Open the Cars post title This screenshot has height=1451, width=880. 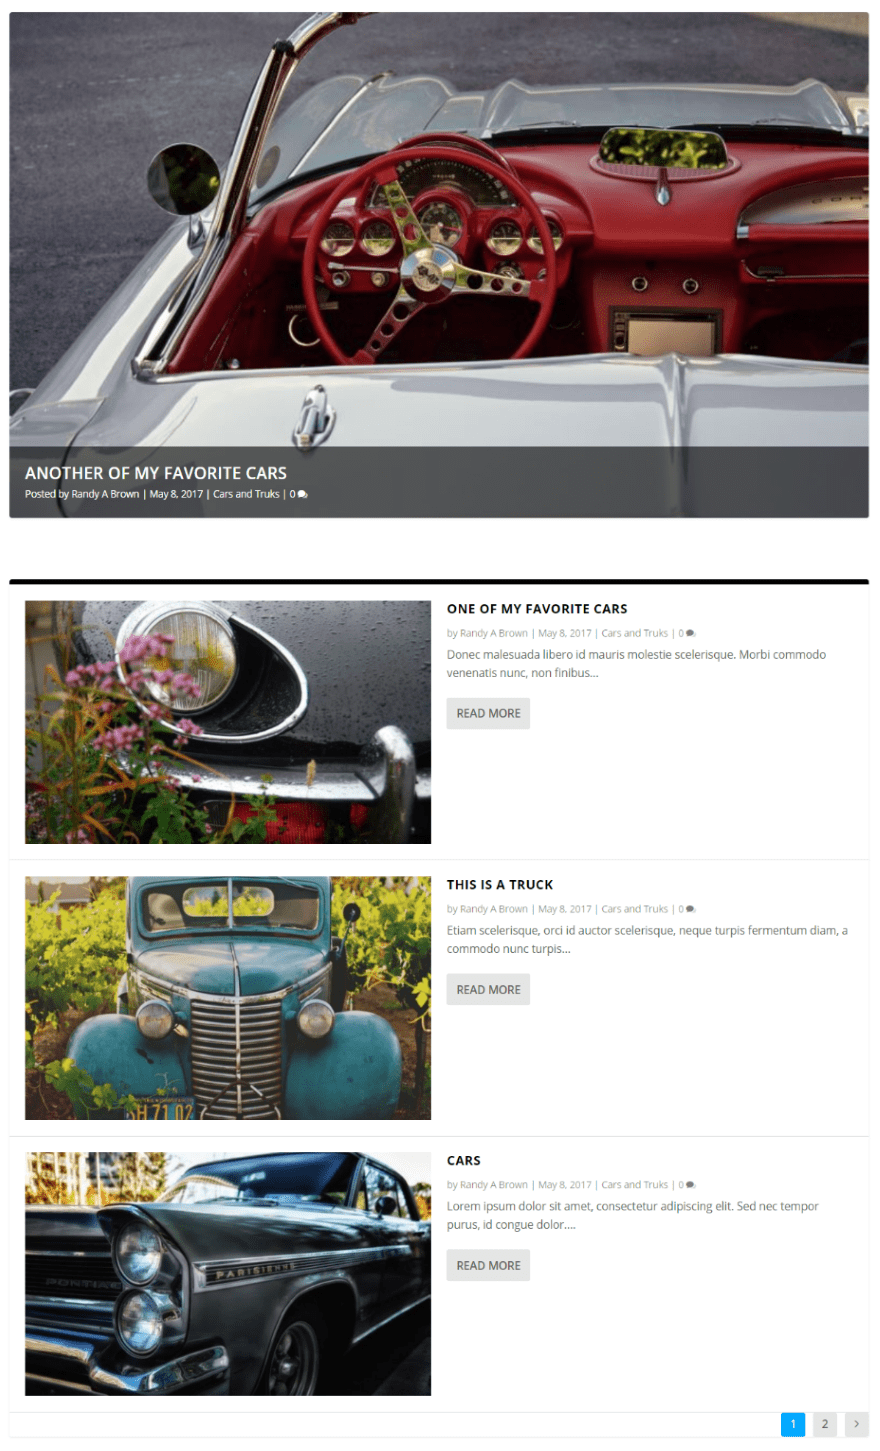(464, 1160)
